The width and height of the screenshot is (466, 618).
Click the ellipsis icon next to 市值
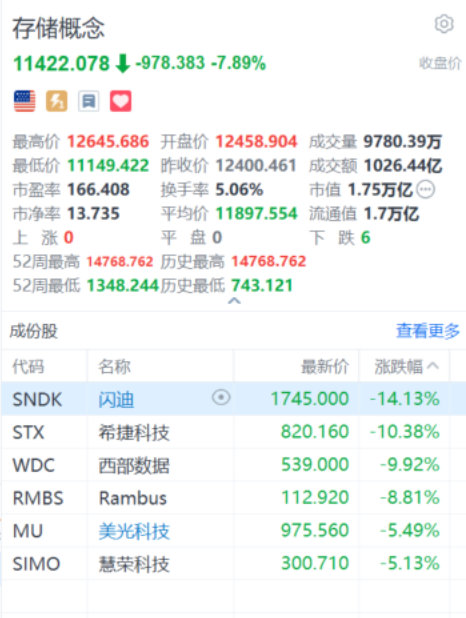[426, 190]
